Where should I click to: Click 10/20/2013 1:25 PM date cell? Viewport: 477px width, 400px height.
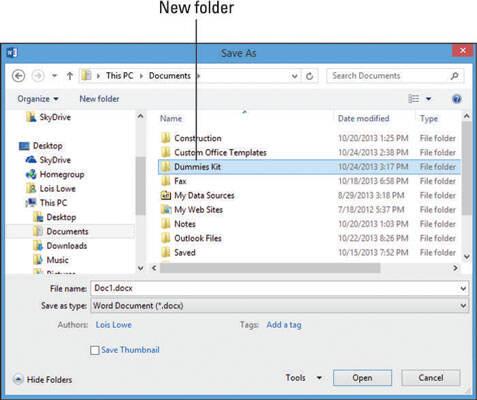pyautogui.click(x=373, y=138)
